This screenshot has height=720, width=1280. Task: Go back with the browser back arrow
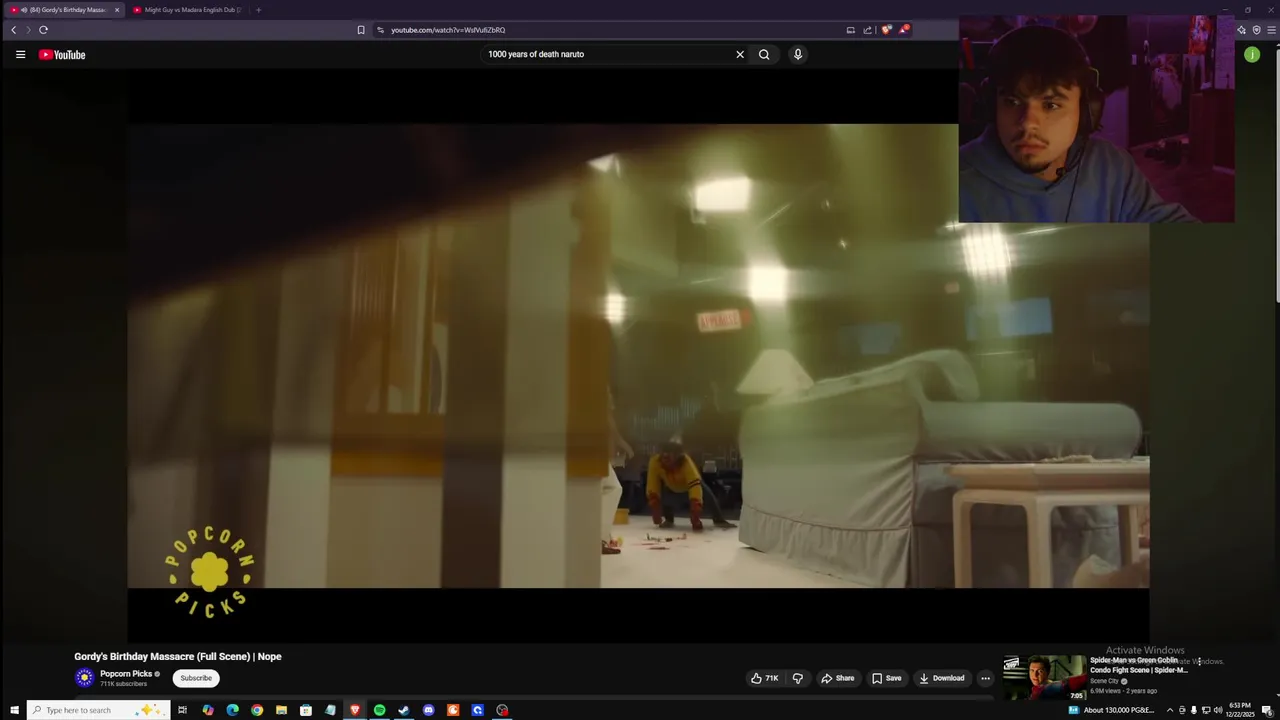pyautogui.click(x=13, y=30)
